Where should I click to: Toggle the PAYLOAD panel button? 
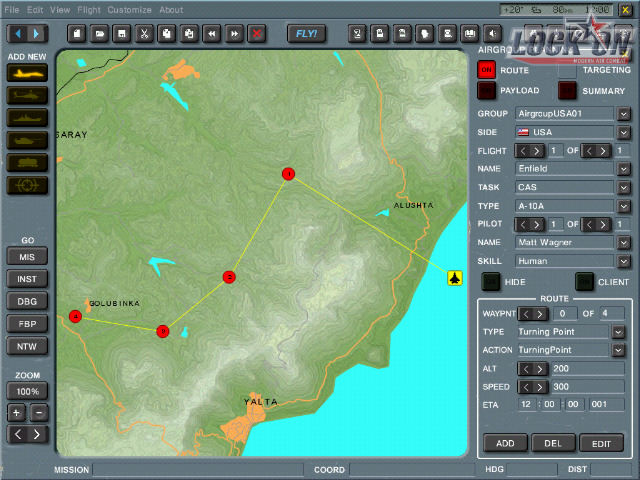[x=487, y=91]
